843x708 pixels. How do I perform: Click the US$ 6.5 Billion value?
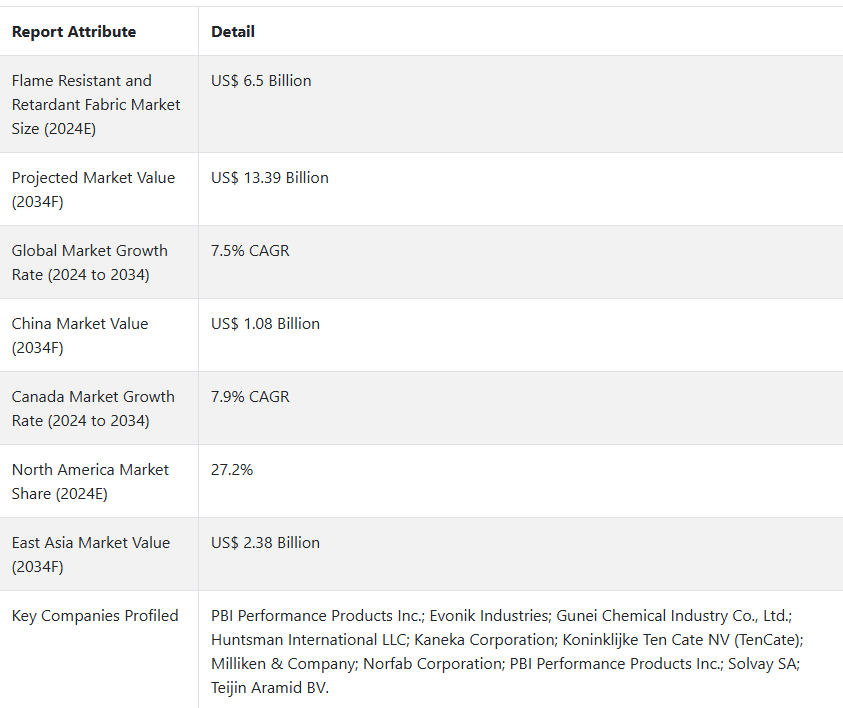(x=261, y=81)
